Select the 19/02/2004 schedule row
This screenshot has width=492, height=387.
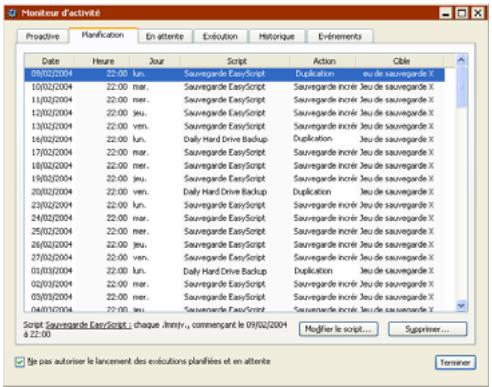(x=234, y=179)
